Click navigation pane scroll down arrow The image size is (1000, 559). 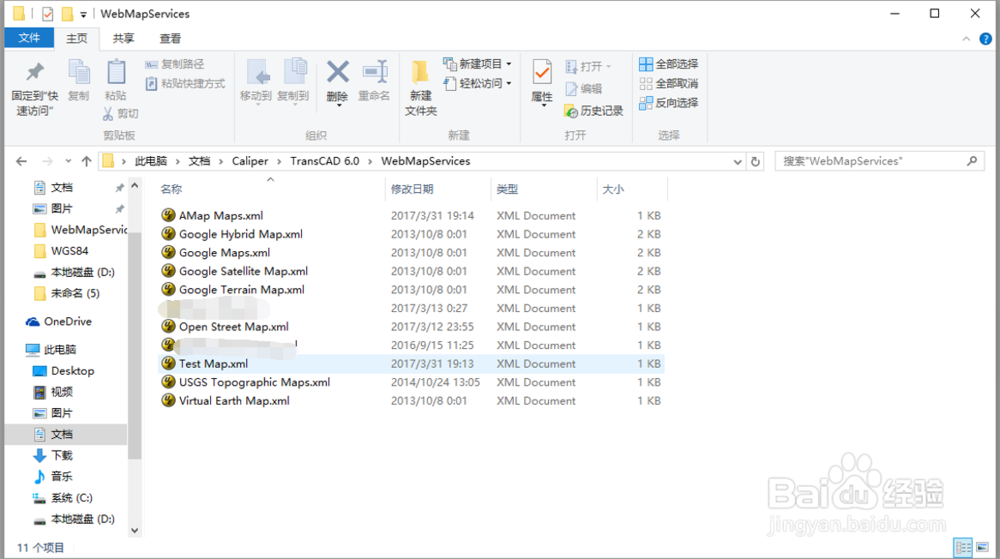(135, 530)
